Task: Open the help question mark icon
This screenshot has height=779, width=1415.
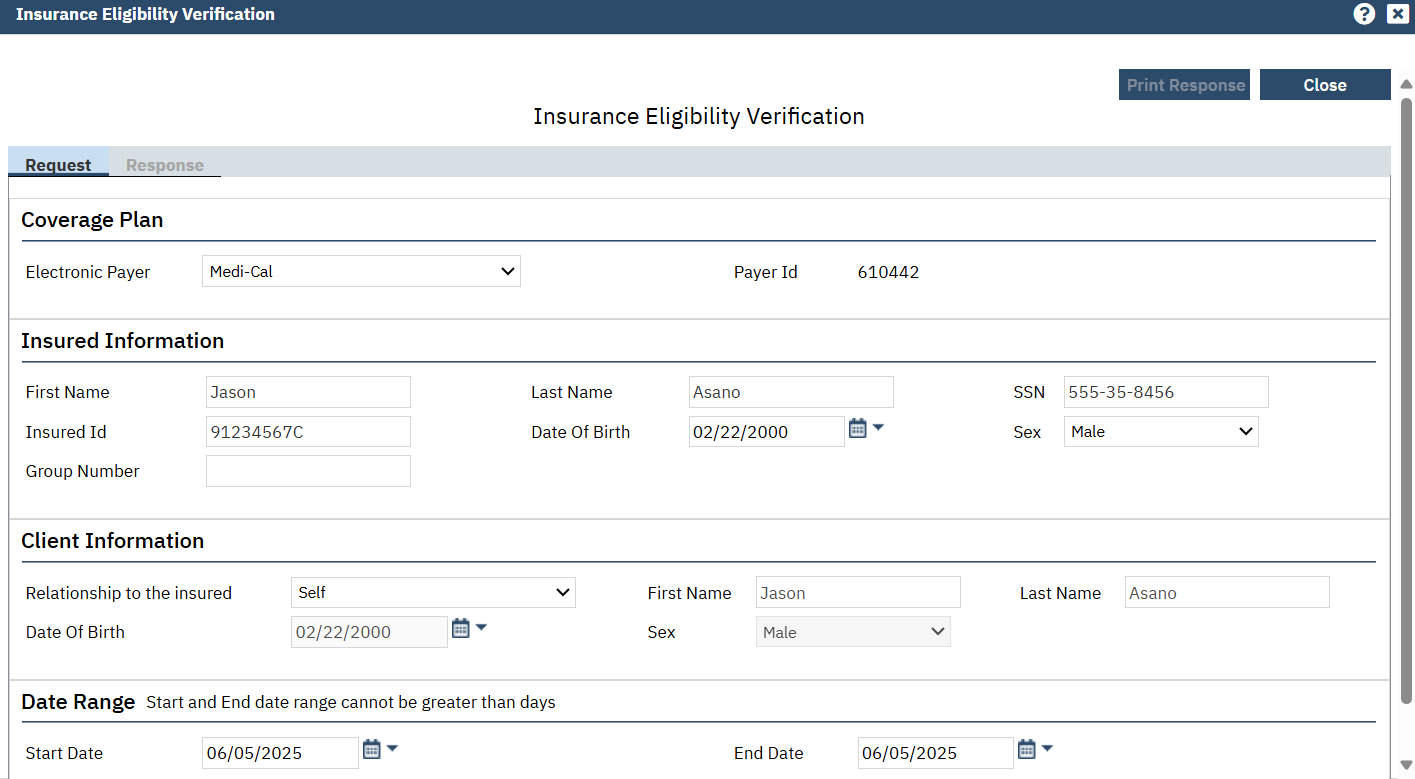Action: click(1364, 14)
